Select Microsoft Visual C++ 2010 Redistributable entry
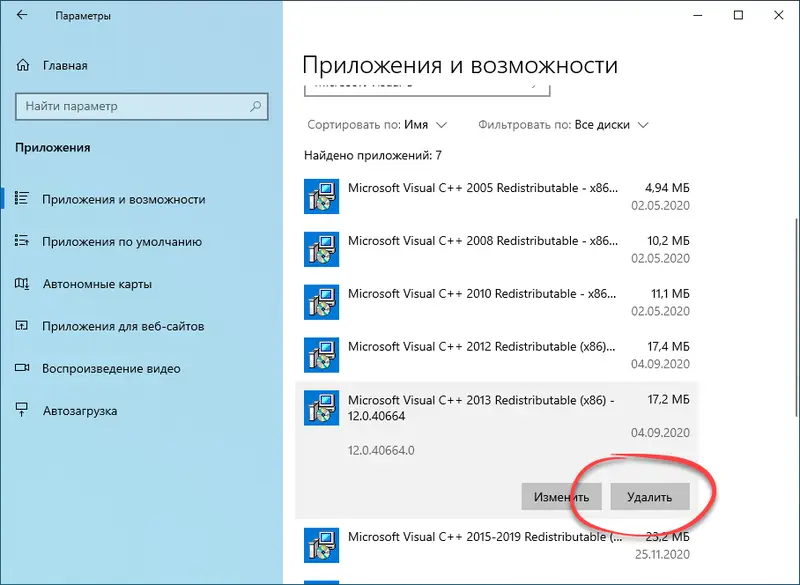800x585 pixels. click(x=497, y=302)
